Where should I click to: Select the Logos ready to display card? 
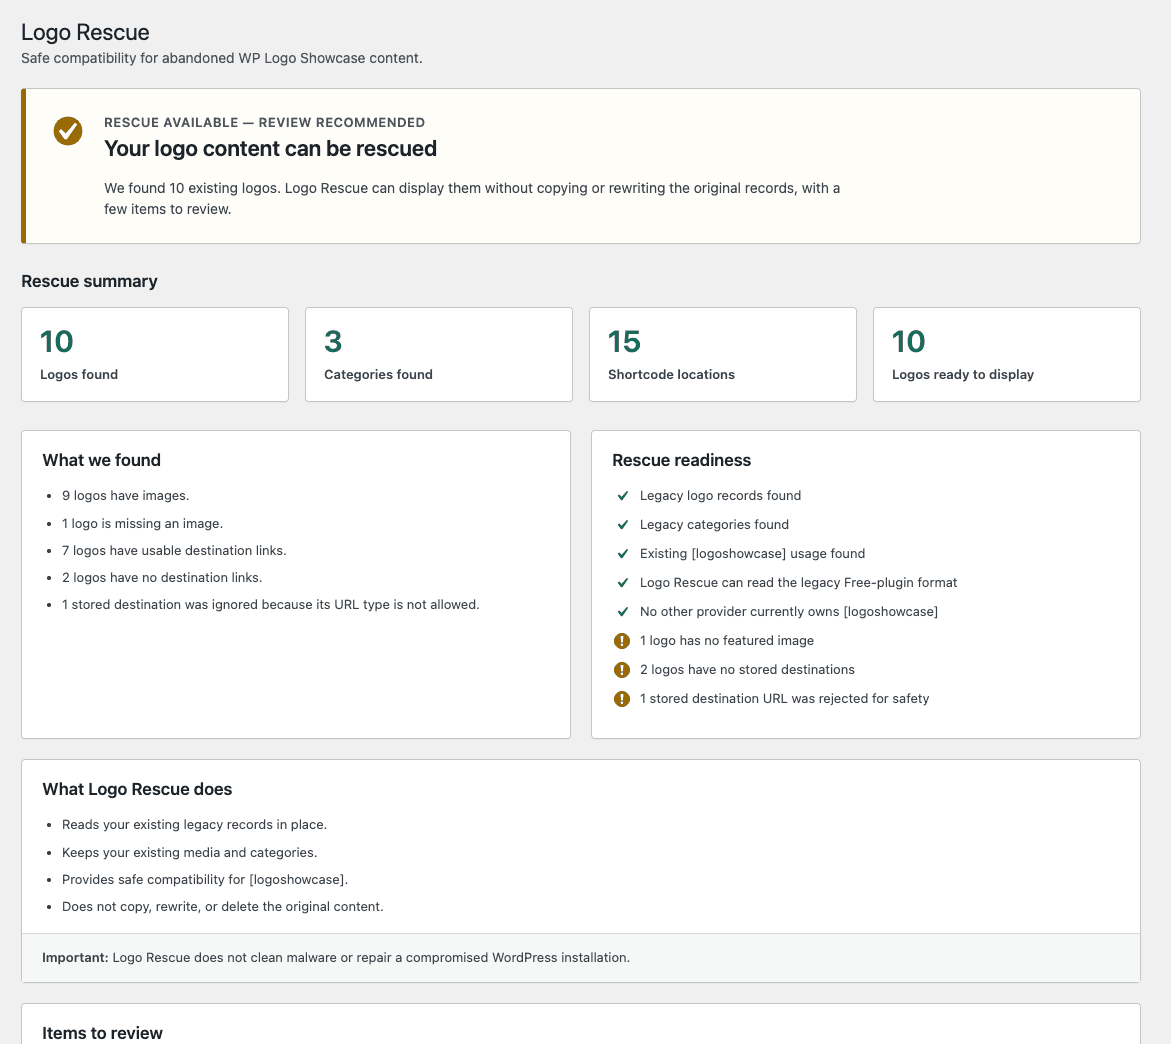click(1007, 355)
